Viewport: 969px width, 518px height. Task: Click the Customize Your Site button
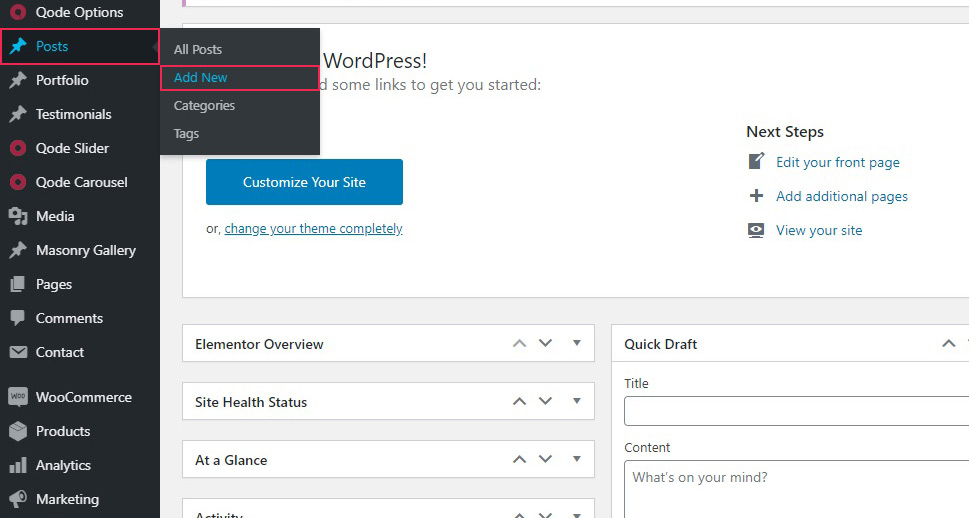(304, 182)
